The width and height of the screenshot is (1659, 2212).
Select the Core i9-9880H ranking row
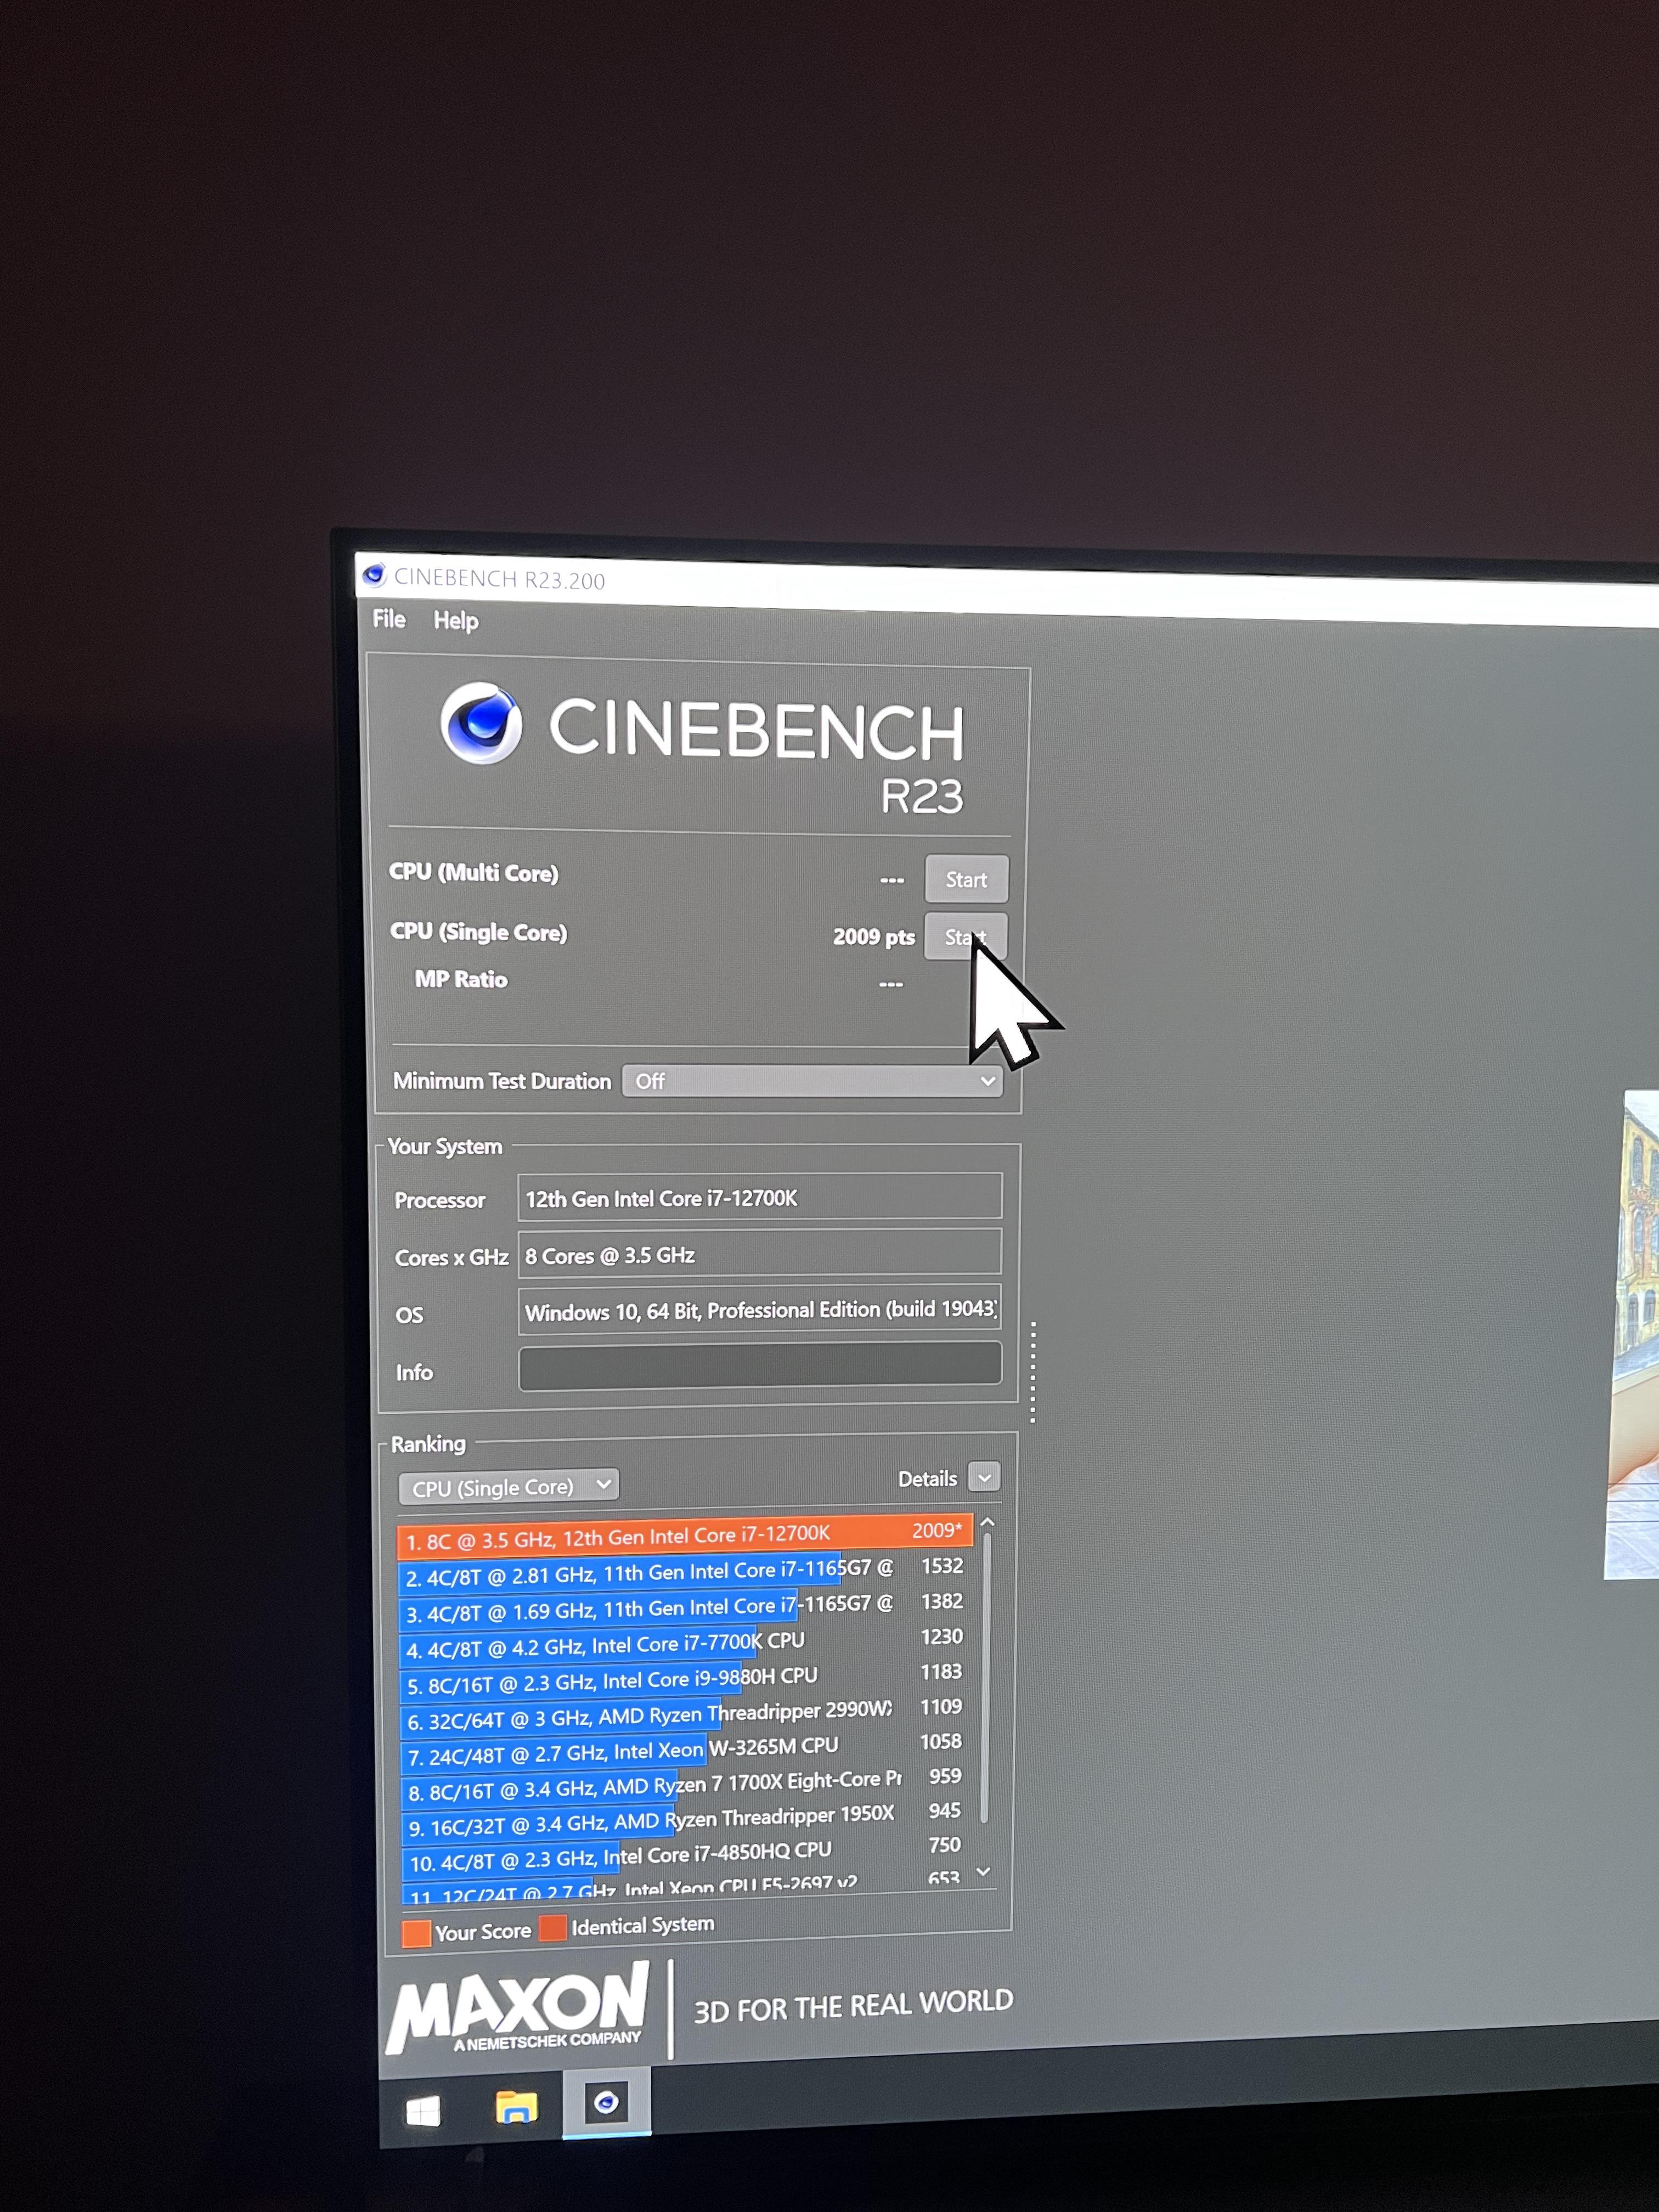click(x=685, y=1678)
